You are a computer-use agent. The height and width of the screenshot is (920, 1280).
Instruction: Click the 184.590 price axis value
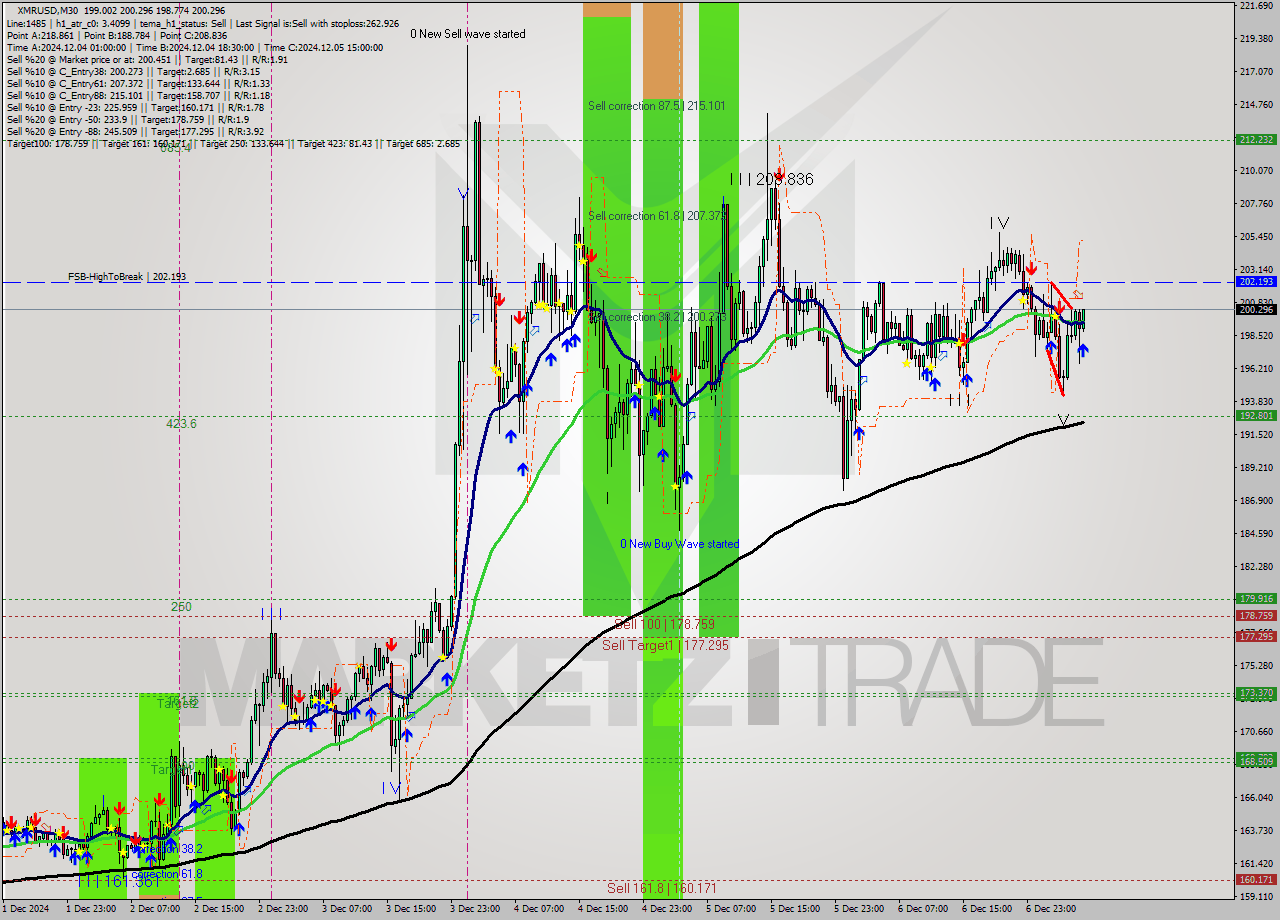1256,534
